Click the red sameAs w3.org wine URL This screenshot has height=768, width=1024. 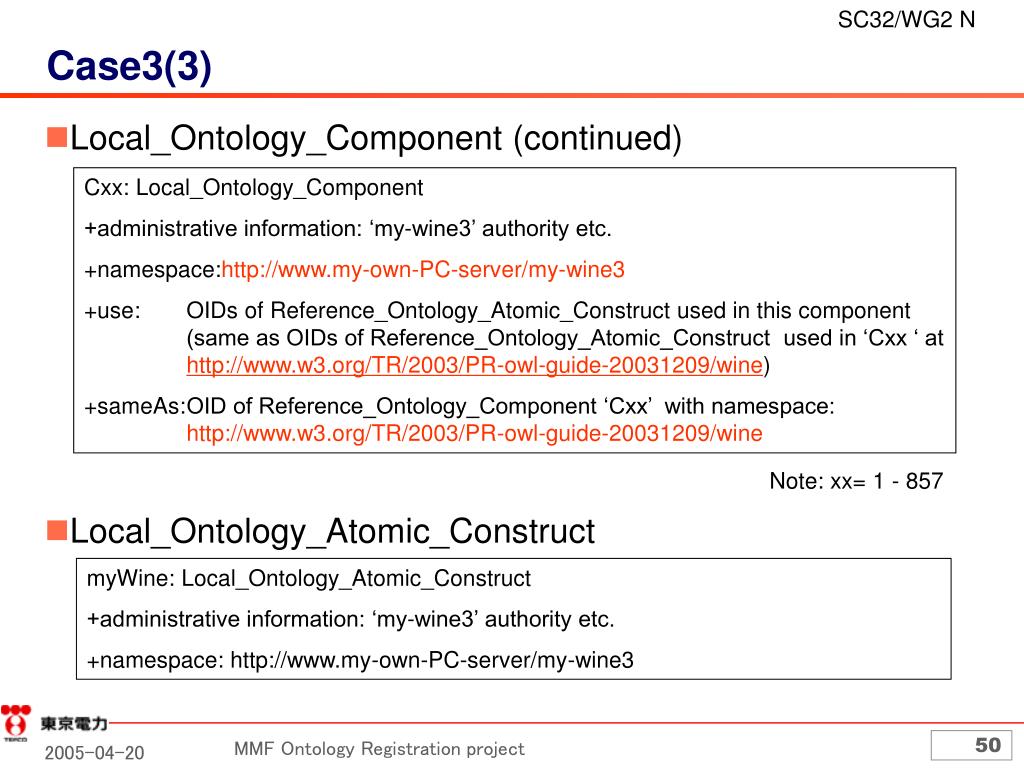[475, 434]
